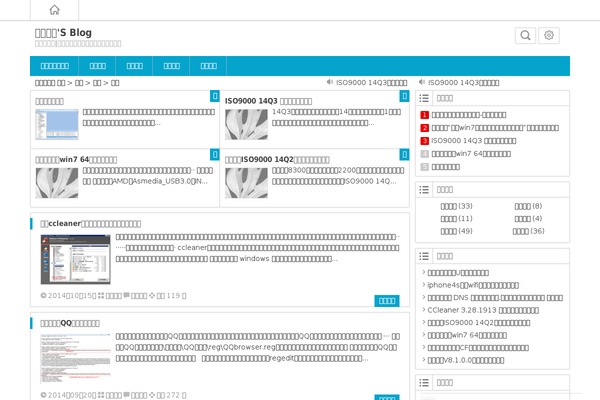Click the speaker icon above the sidebar
This screenshot has height=400, width=600.
pos(422,82)
